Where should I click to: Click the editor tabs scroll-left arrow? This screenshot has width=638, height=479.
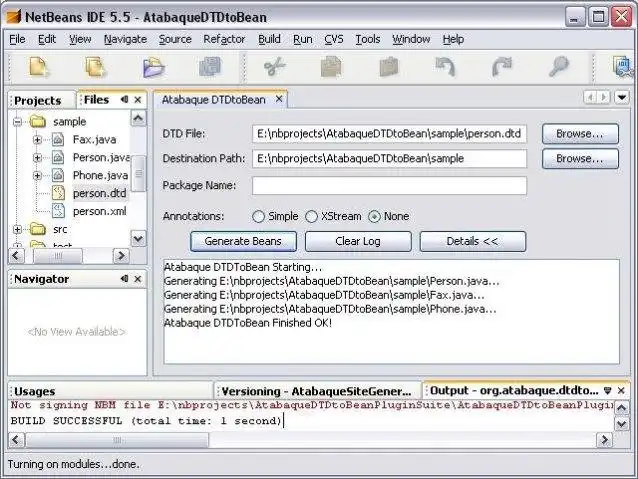[x=590, y=97]
